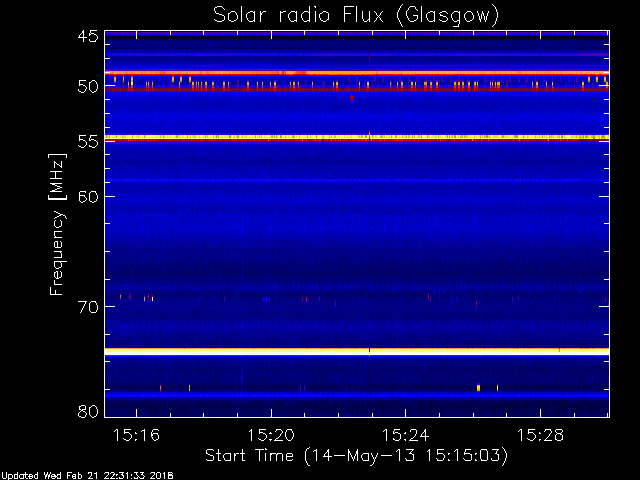The image size is (640, 480).
Task: Click the thick yellow-white band below 70 MHz
Action: [357, 351]
